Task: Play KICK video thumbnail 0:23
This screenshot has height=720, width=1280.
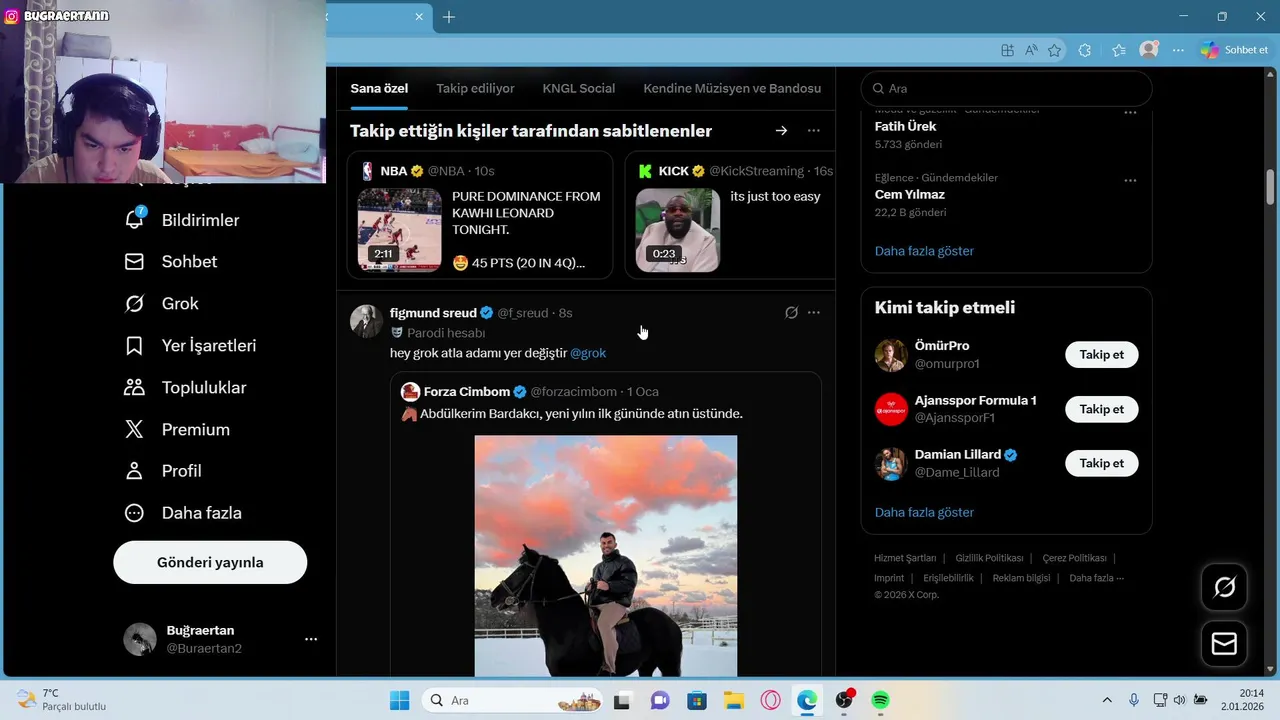Action: [677, 229]
